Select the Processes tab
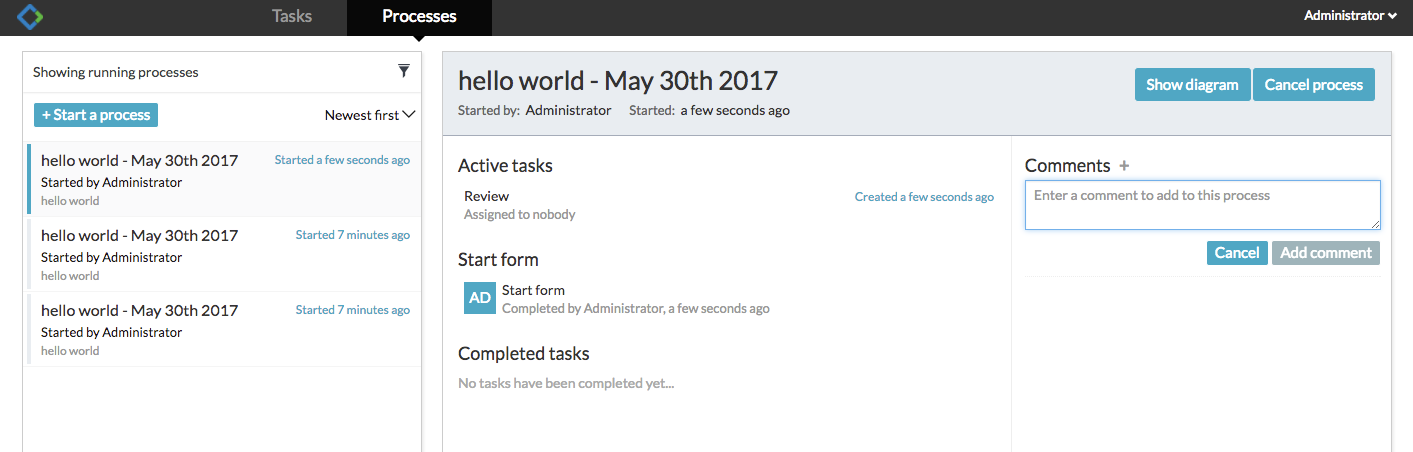The height and width of the screenshot is (452, 1413). tap(419, 16)
